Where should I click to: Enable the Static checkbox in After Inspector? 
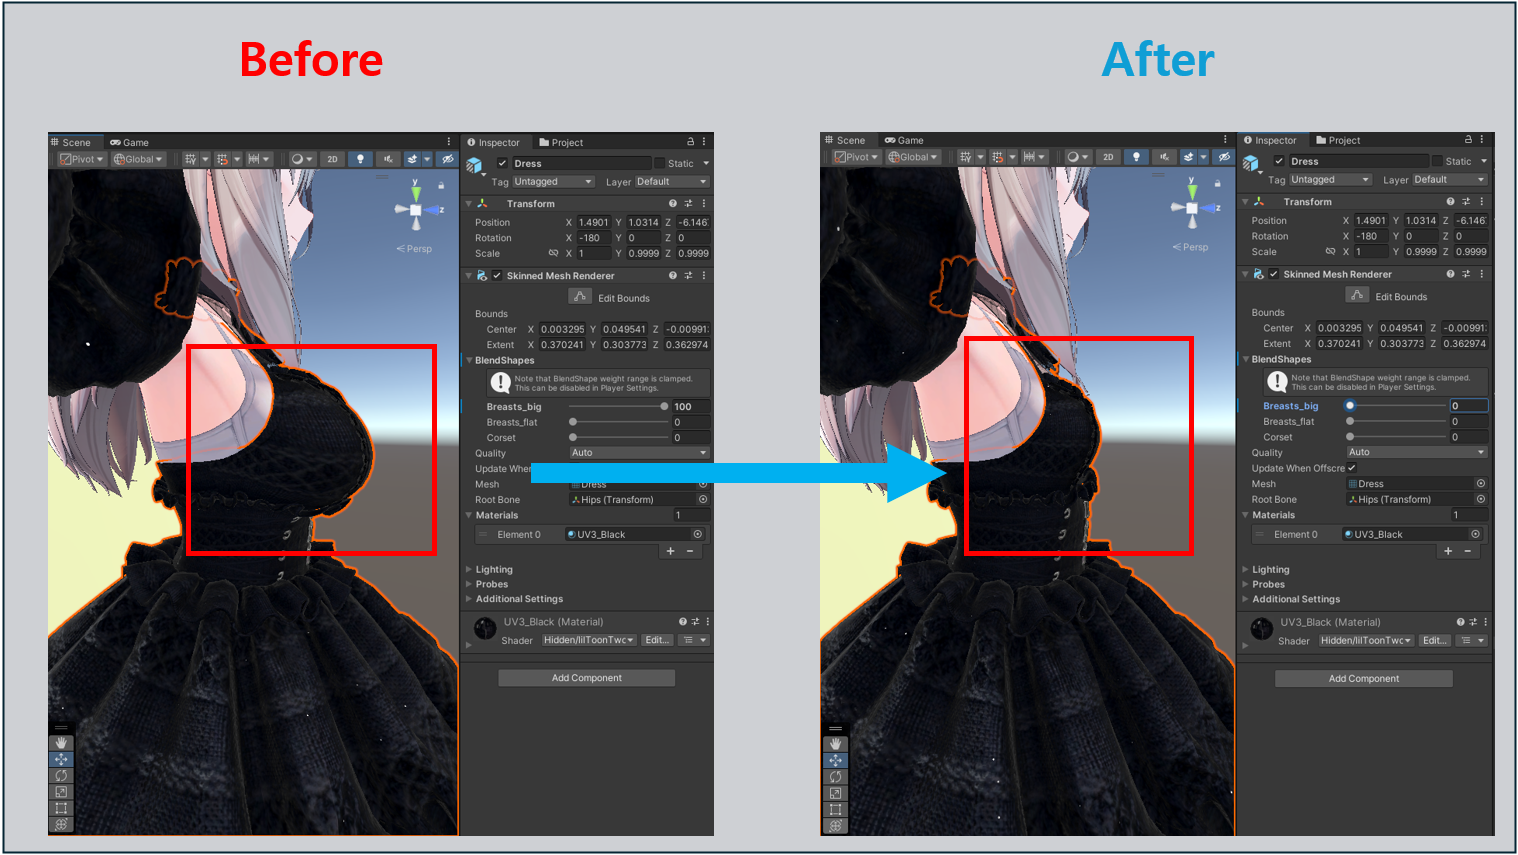point(1437,161)
